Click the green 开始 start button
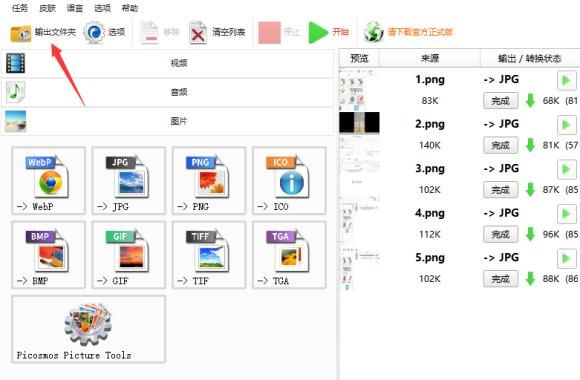The width and height of the screenshot is (580, 380). [x=328, y=32]
